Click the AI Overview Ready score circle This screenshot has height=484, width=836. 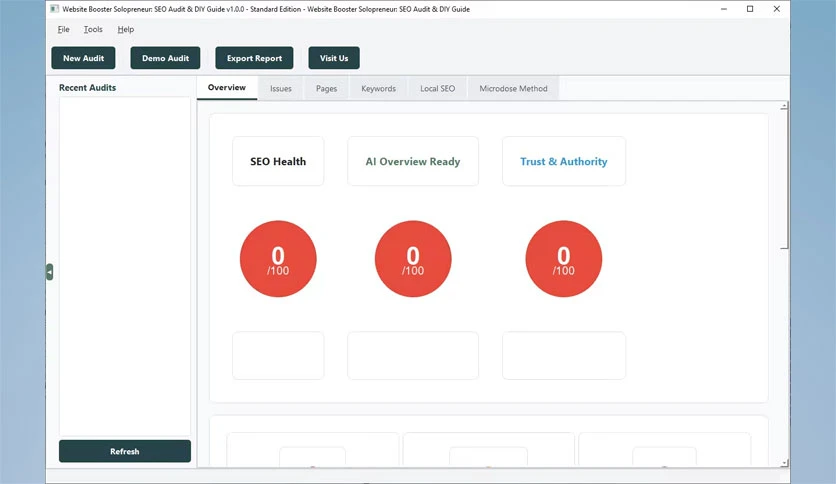click(x=413, y=259)
